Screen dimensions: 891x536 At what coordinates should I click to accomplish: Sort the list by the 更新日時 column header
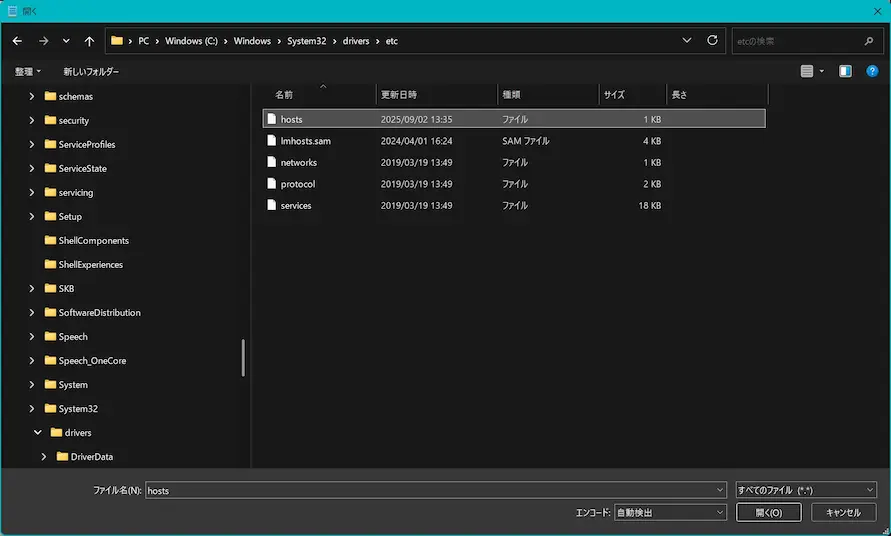[x=399, y=95]
